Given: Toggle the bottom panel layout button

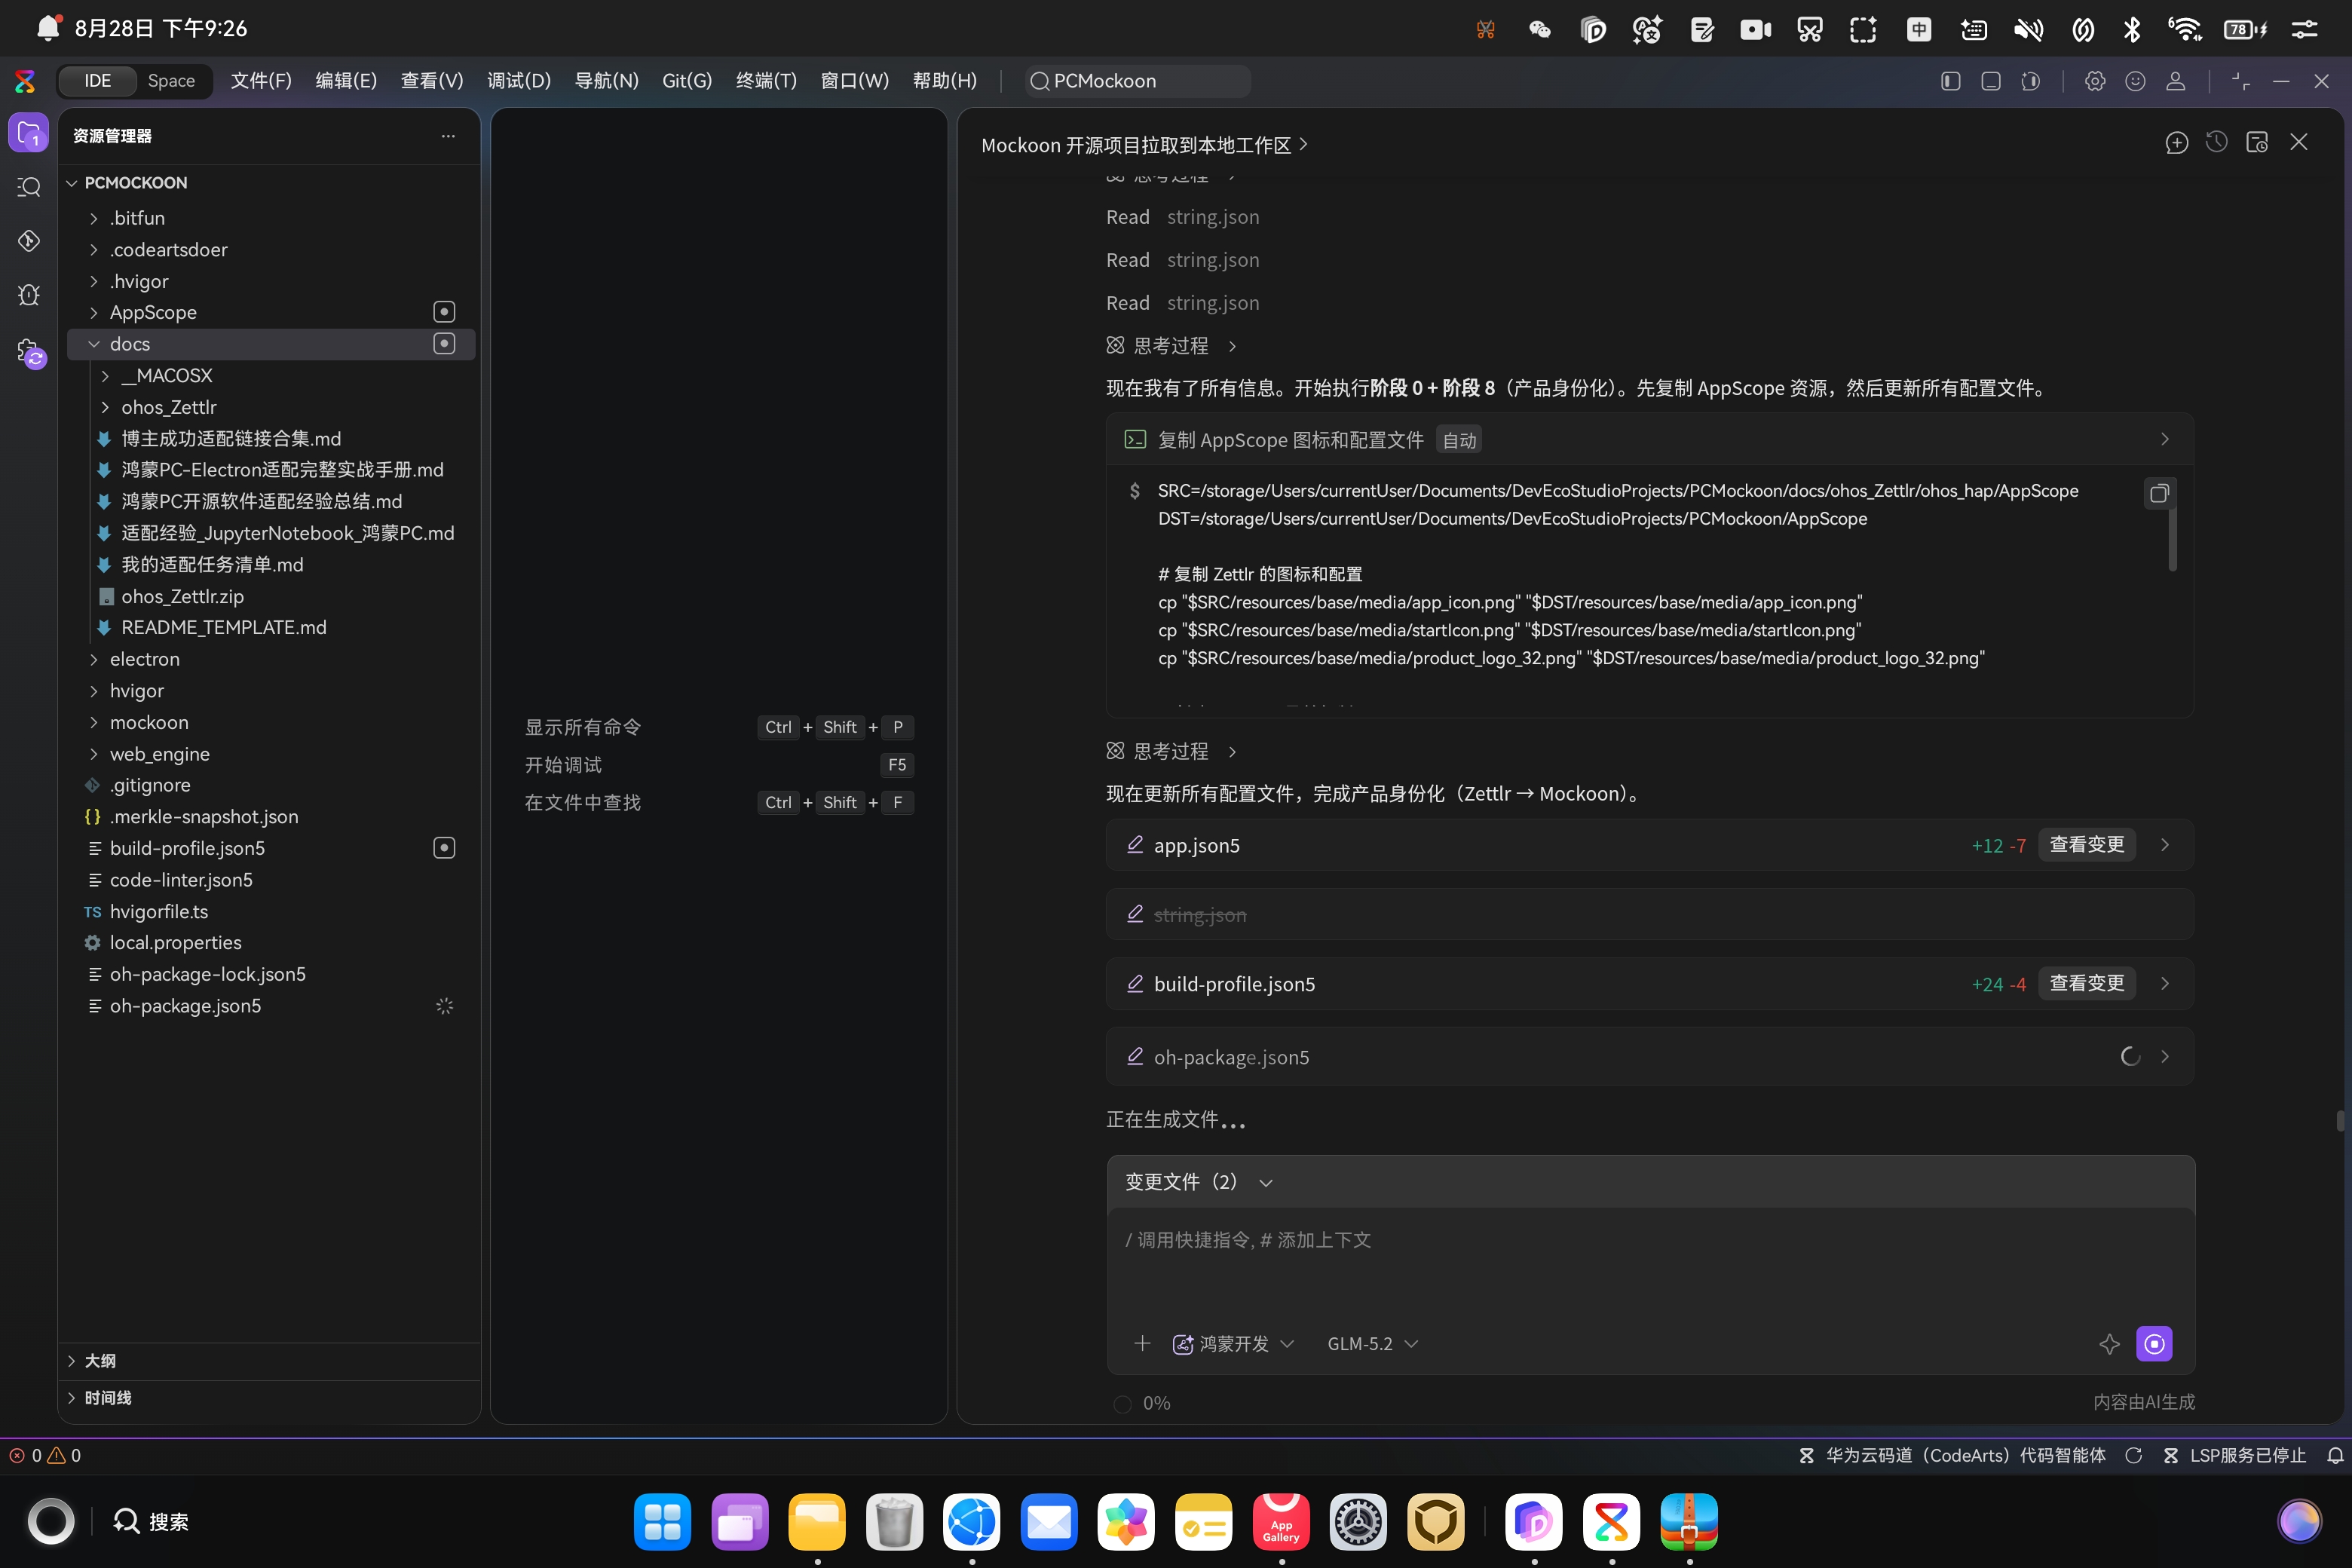Looking at the screenshot, I should pyautogui.click(x=1990, y=81).
